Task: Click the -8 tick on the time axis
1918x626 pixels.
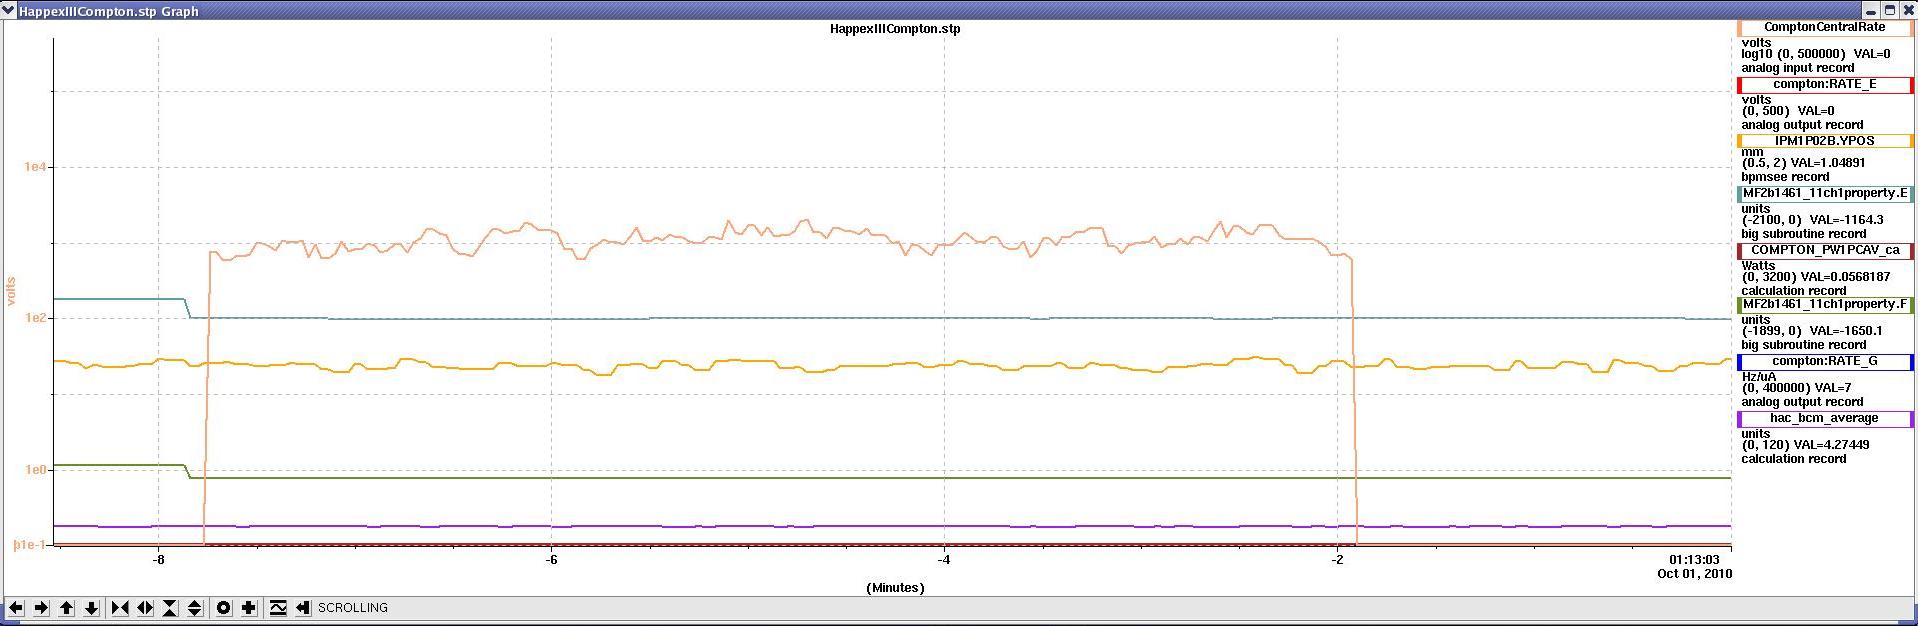Action: click(x=158, y=560)
